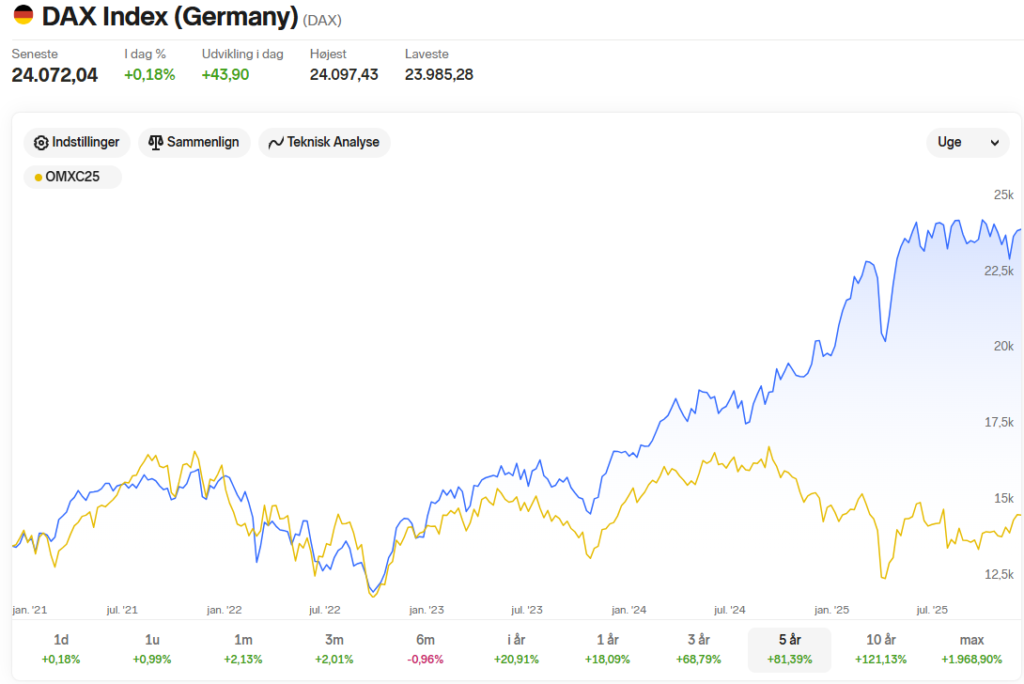The width and height of the screenshot is (1024, 684).
Task: Show the max time range
Action: [972, 649]
